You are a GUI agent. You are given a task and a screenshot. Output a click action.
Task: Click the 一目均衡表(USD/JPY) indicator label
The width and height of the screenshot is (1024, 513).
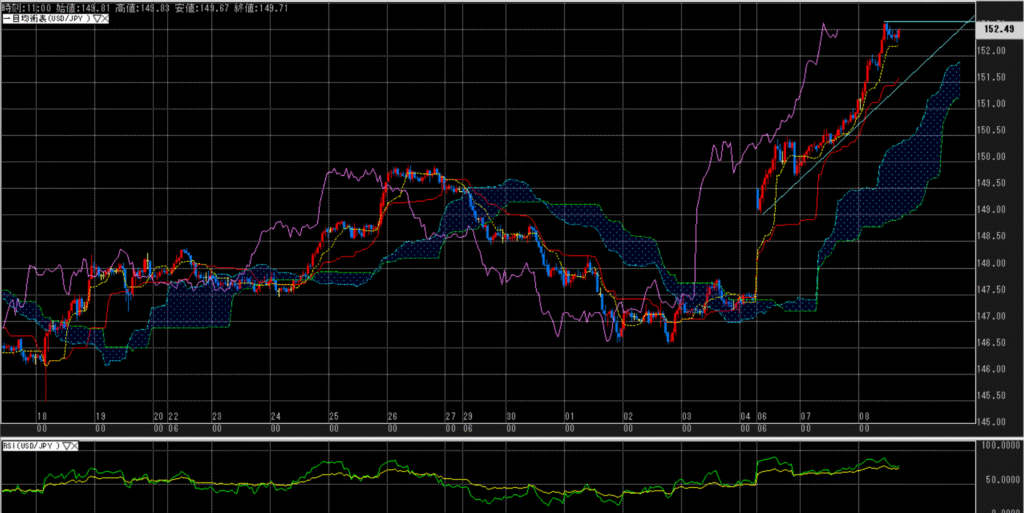(x=46, y=19)
